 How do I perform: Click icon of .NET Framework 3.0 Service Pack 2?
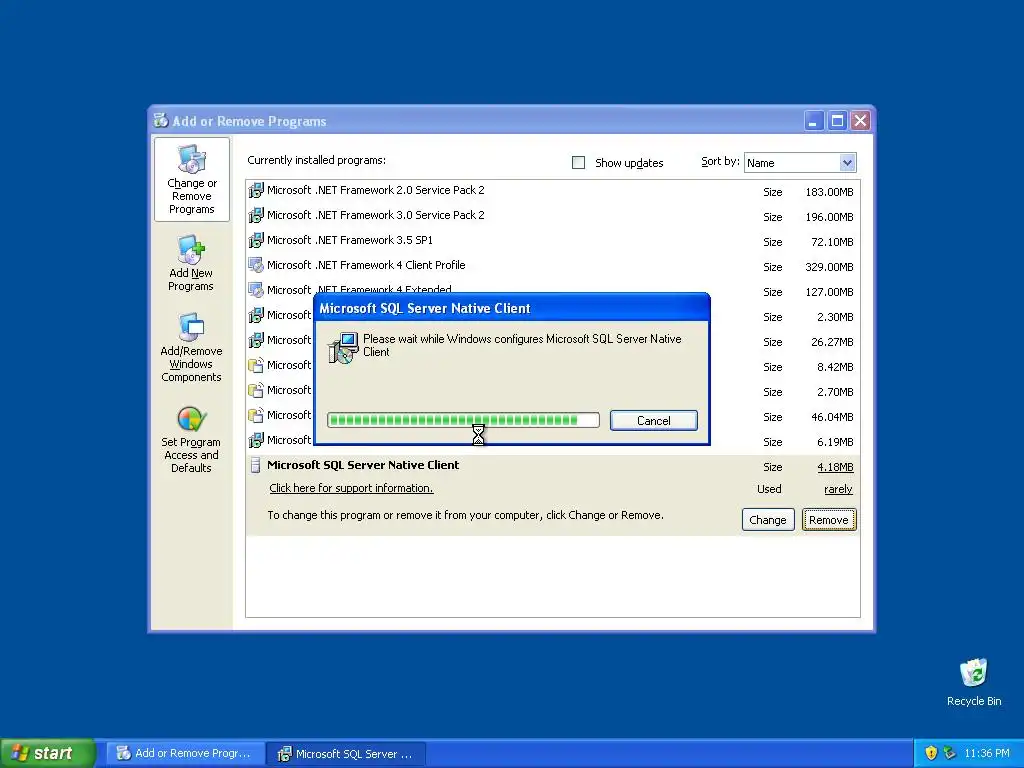point(256,216)
